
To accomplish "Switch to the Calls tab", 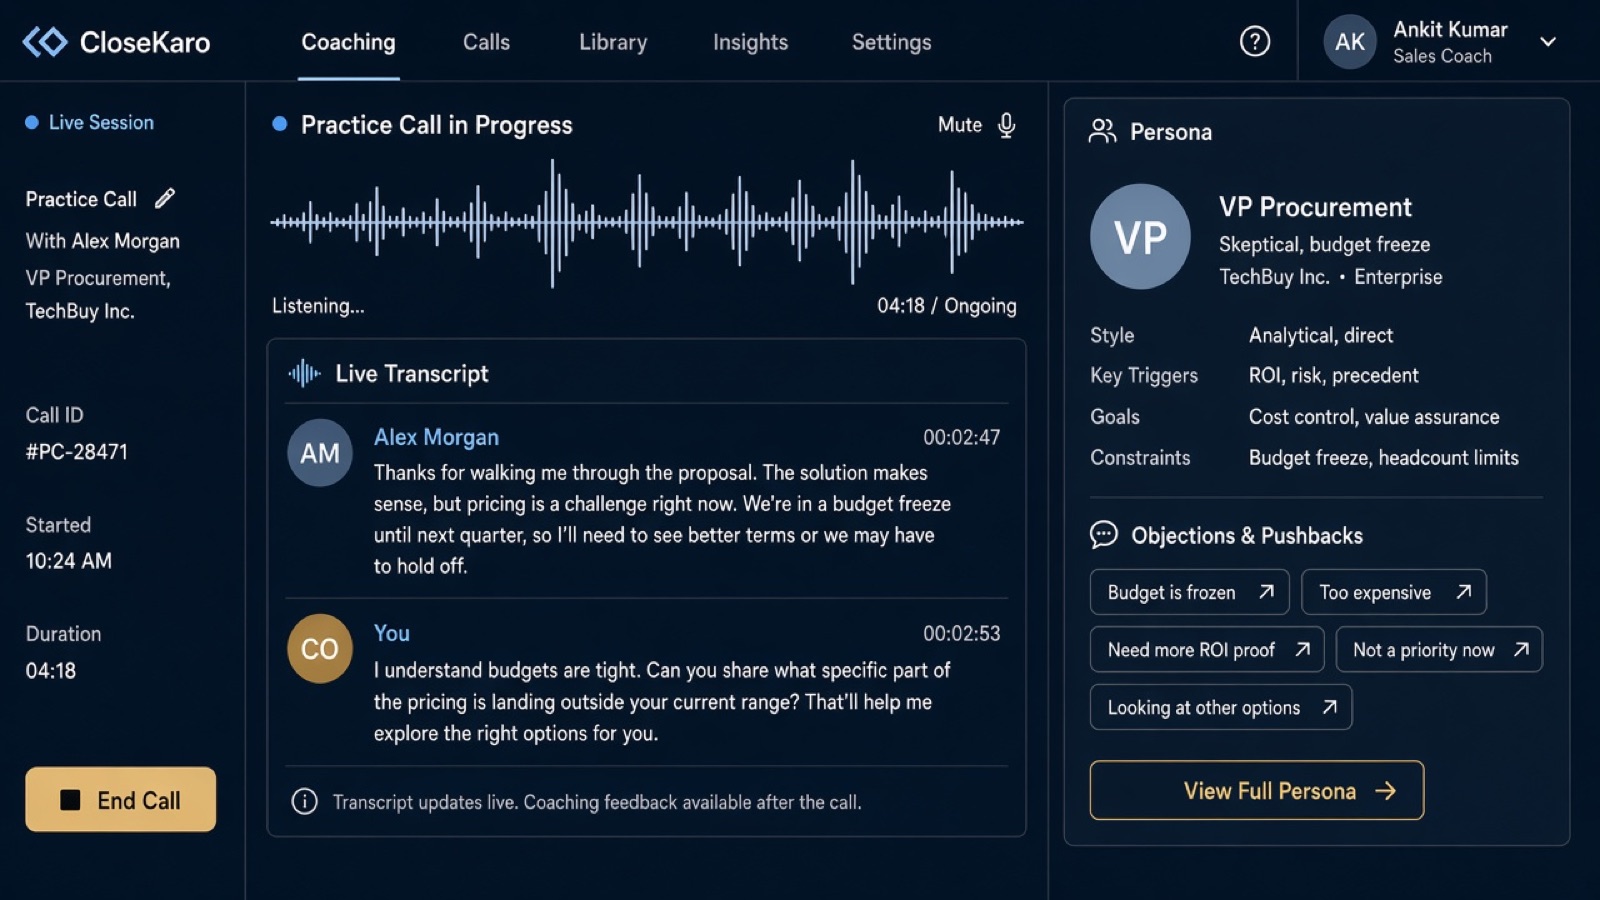I will point(486,42).
